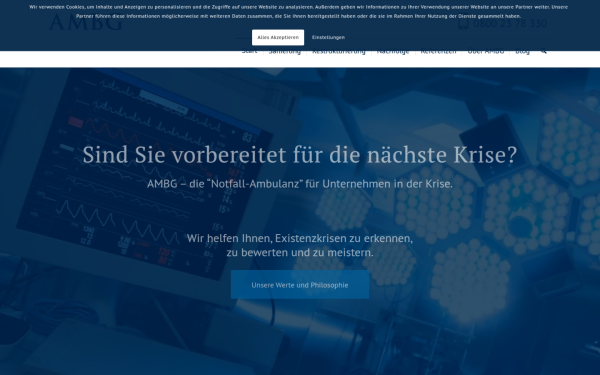Accept all cookies with Alles Akzeptieren

tap(278, 38)
